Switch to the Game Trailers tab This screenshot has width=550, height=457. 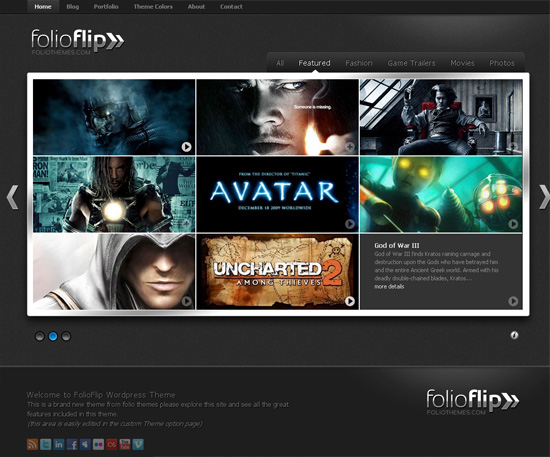tap(411, 63)
